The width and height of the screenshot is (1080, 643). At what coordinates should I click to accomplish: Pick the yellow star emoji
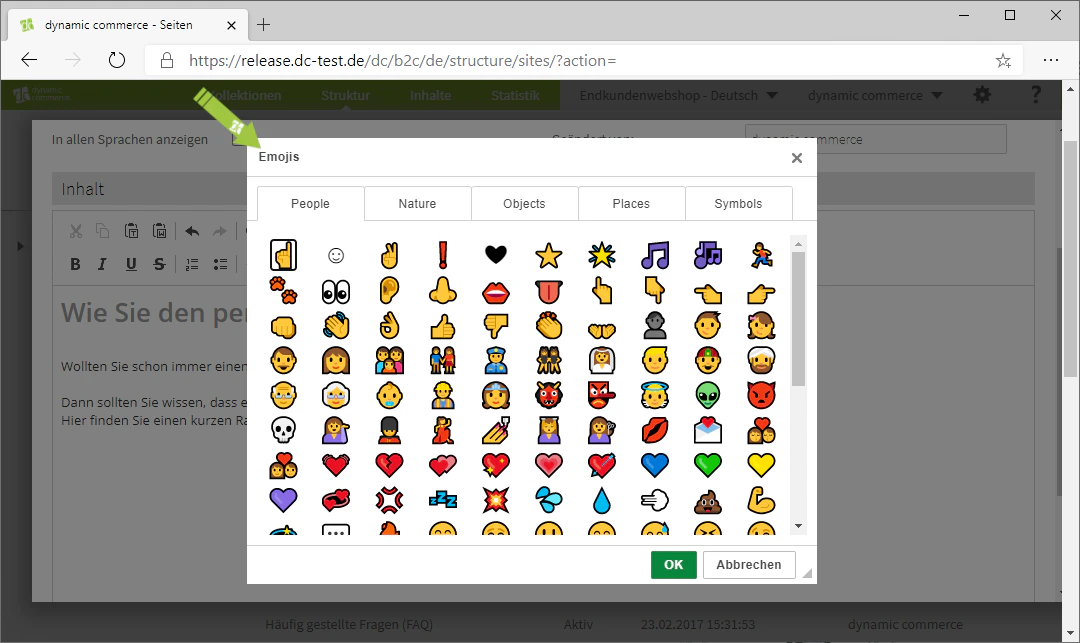click(x=548, y=255)
